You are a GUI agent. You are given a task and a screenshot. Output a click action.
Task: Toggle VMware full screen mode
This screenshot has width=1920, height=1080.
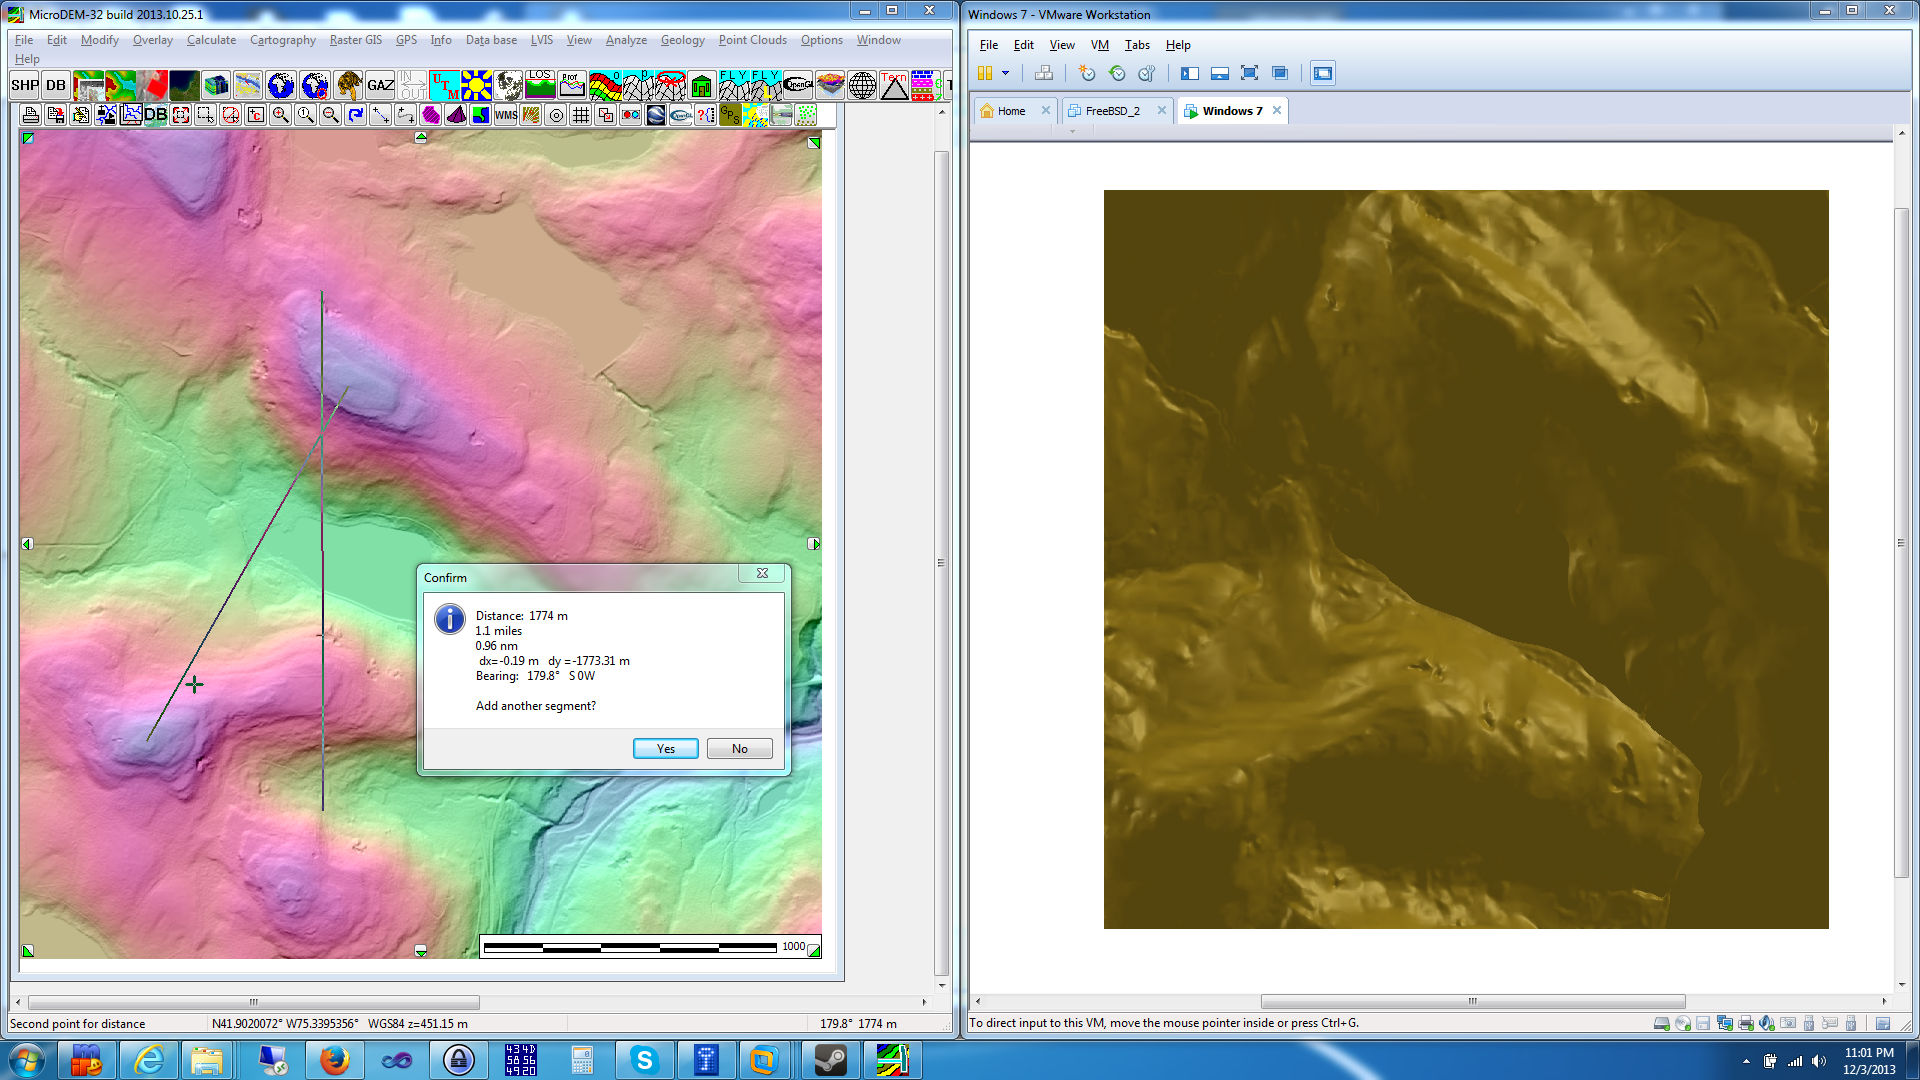click(1249, 73)
